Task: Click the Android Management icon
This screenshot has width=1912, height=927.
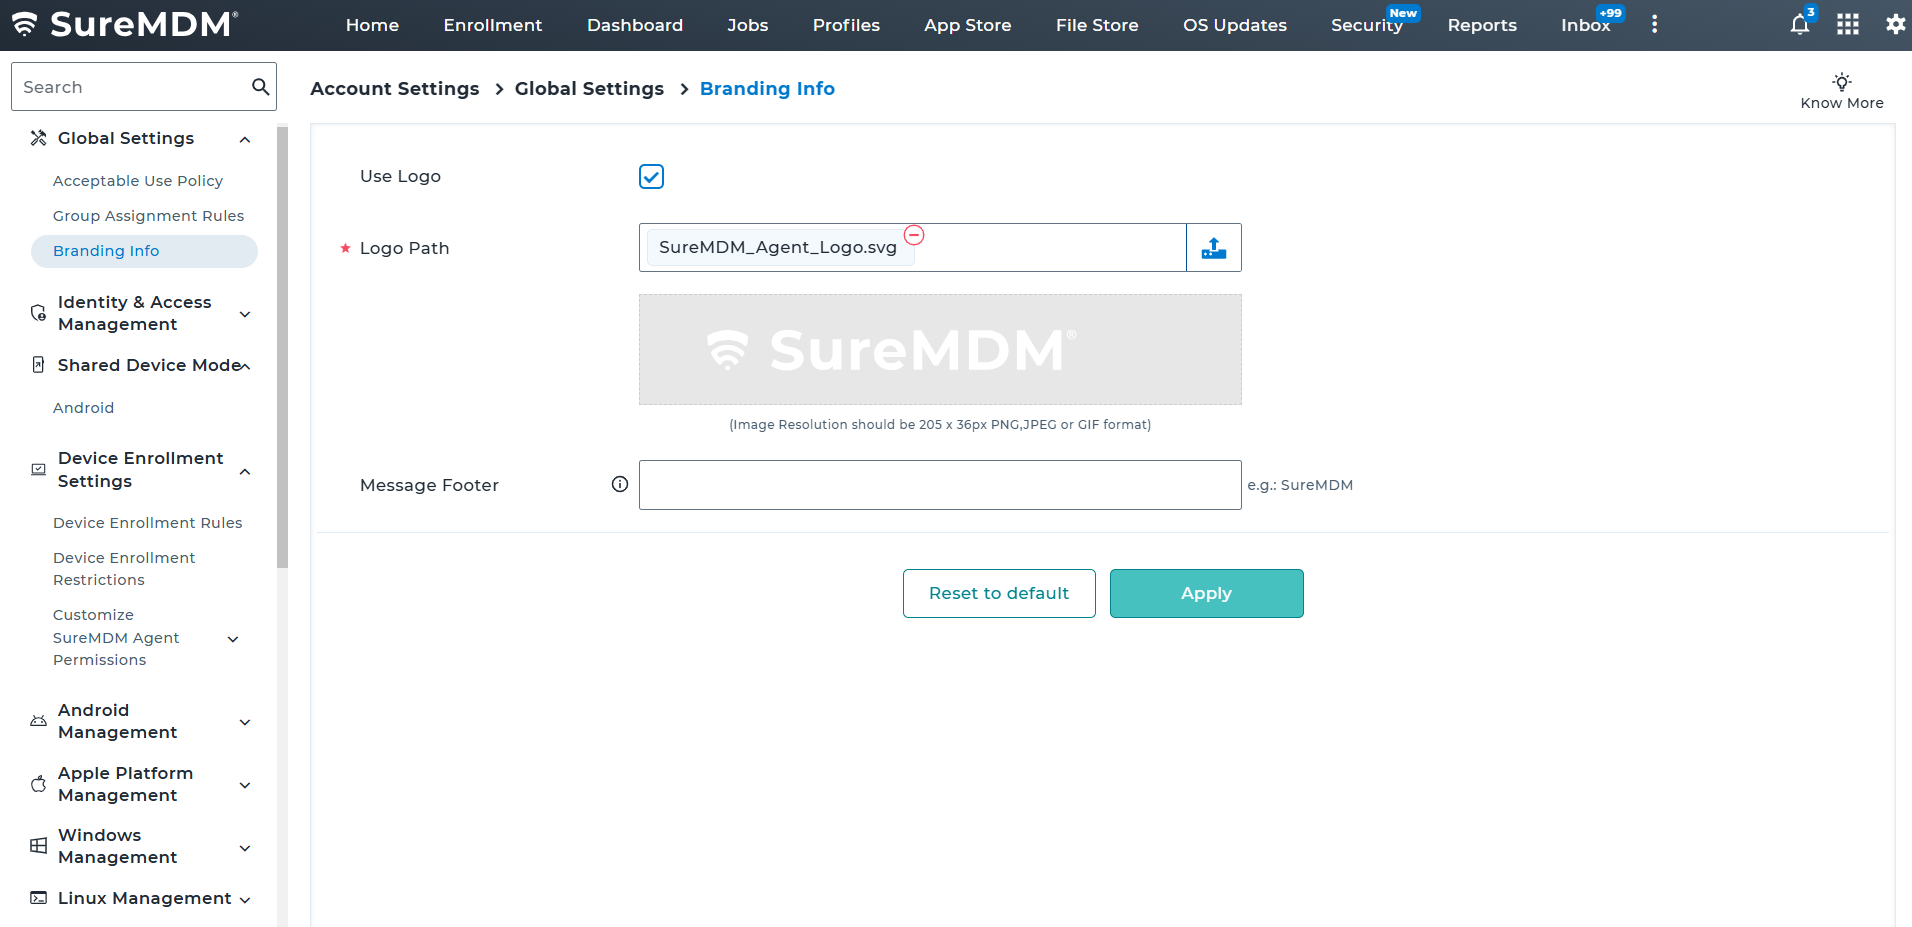Action: click(x=38, y=721)
